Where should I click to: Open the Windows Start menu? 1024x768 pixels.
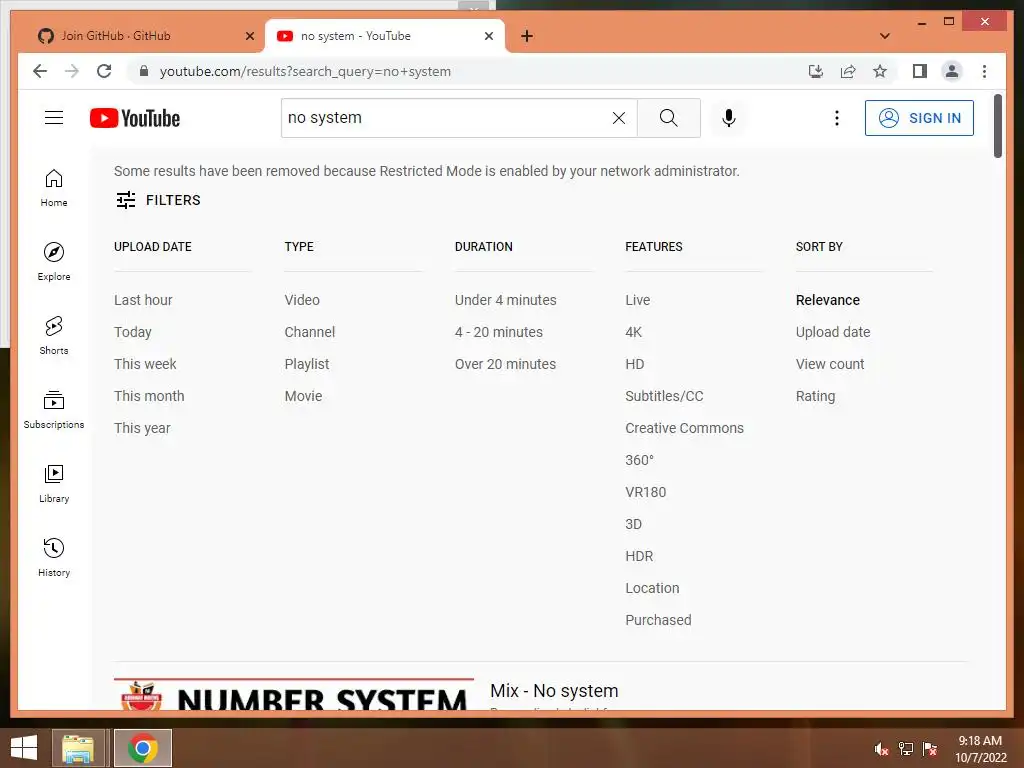[x=24, y=747]
